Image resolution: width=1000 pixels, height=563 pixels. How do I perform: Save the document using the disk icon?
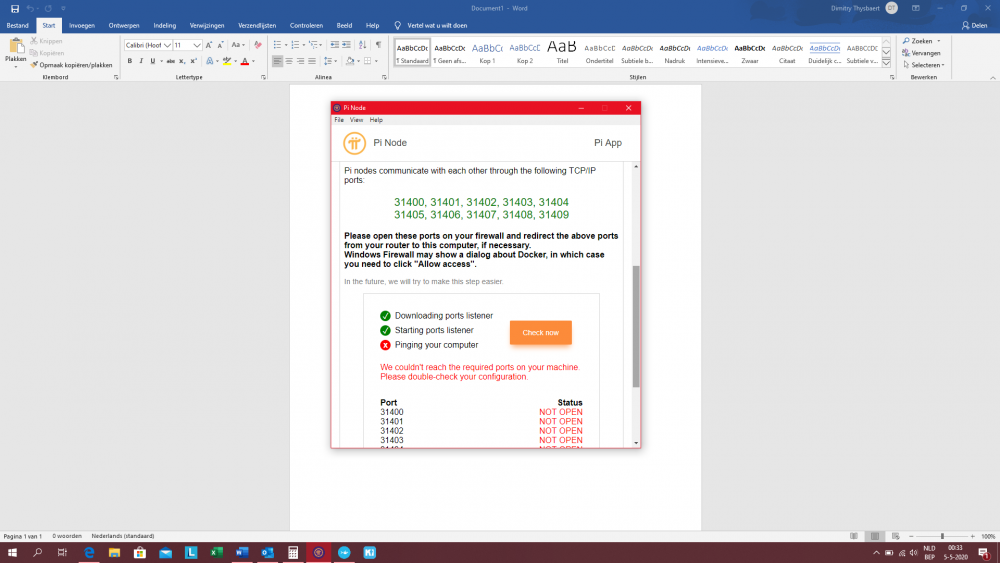(14, 8)
